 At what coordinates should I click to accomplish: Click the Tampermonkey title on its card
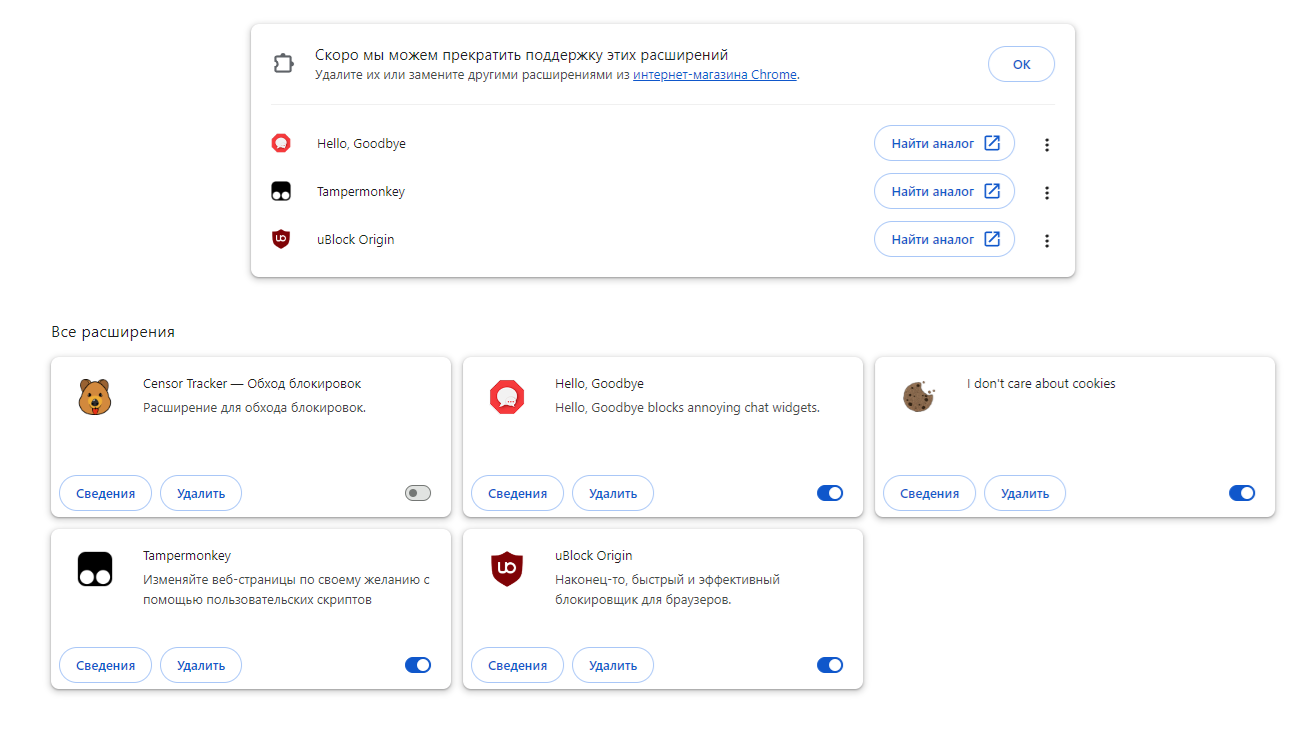tap(187, 556)
